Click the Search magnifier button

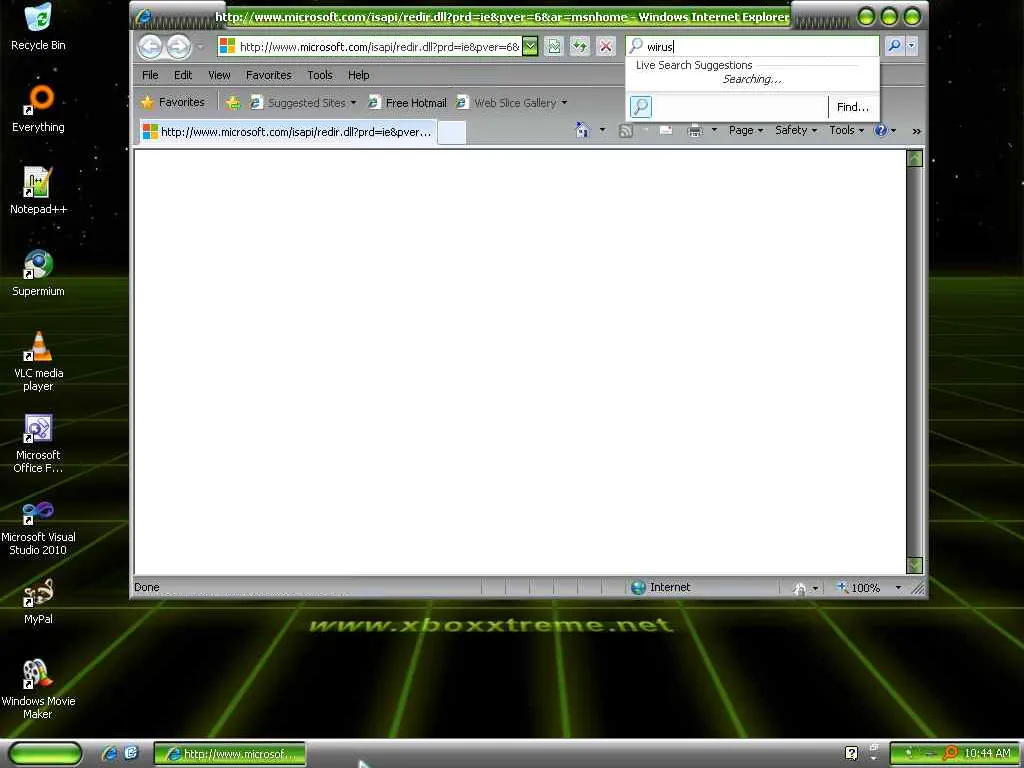(894, 46)
